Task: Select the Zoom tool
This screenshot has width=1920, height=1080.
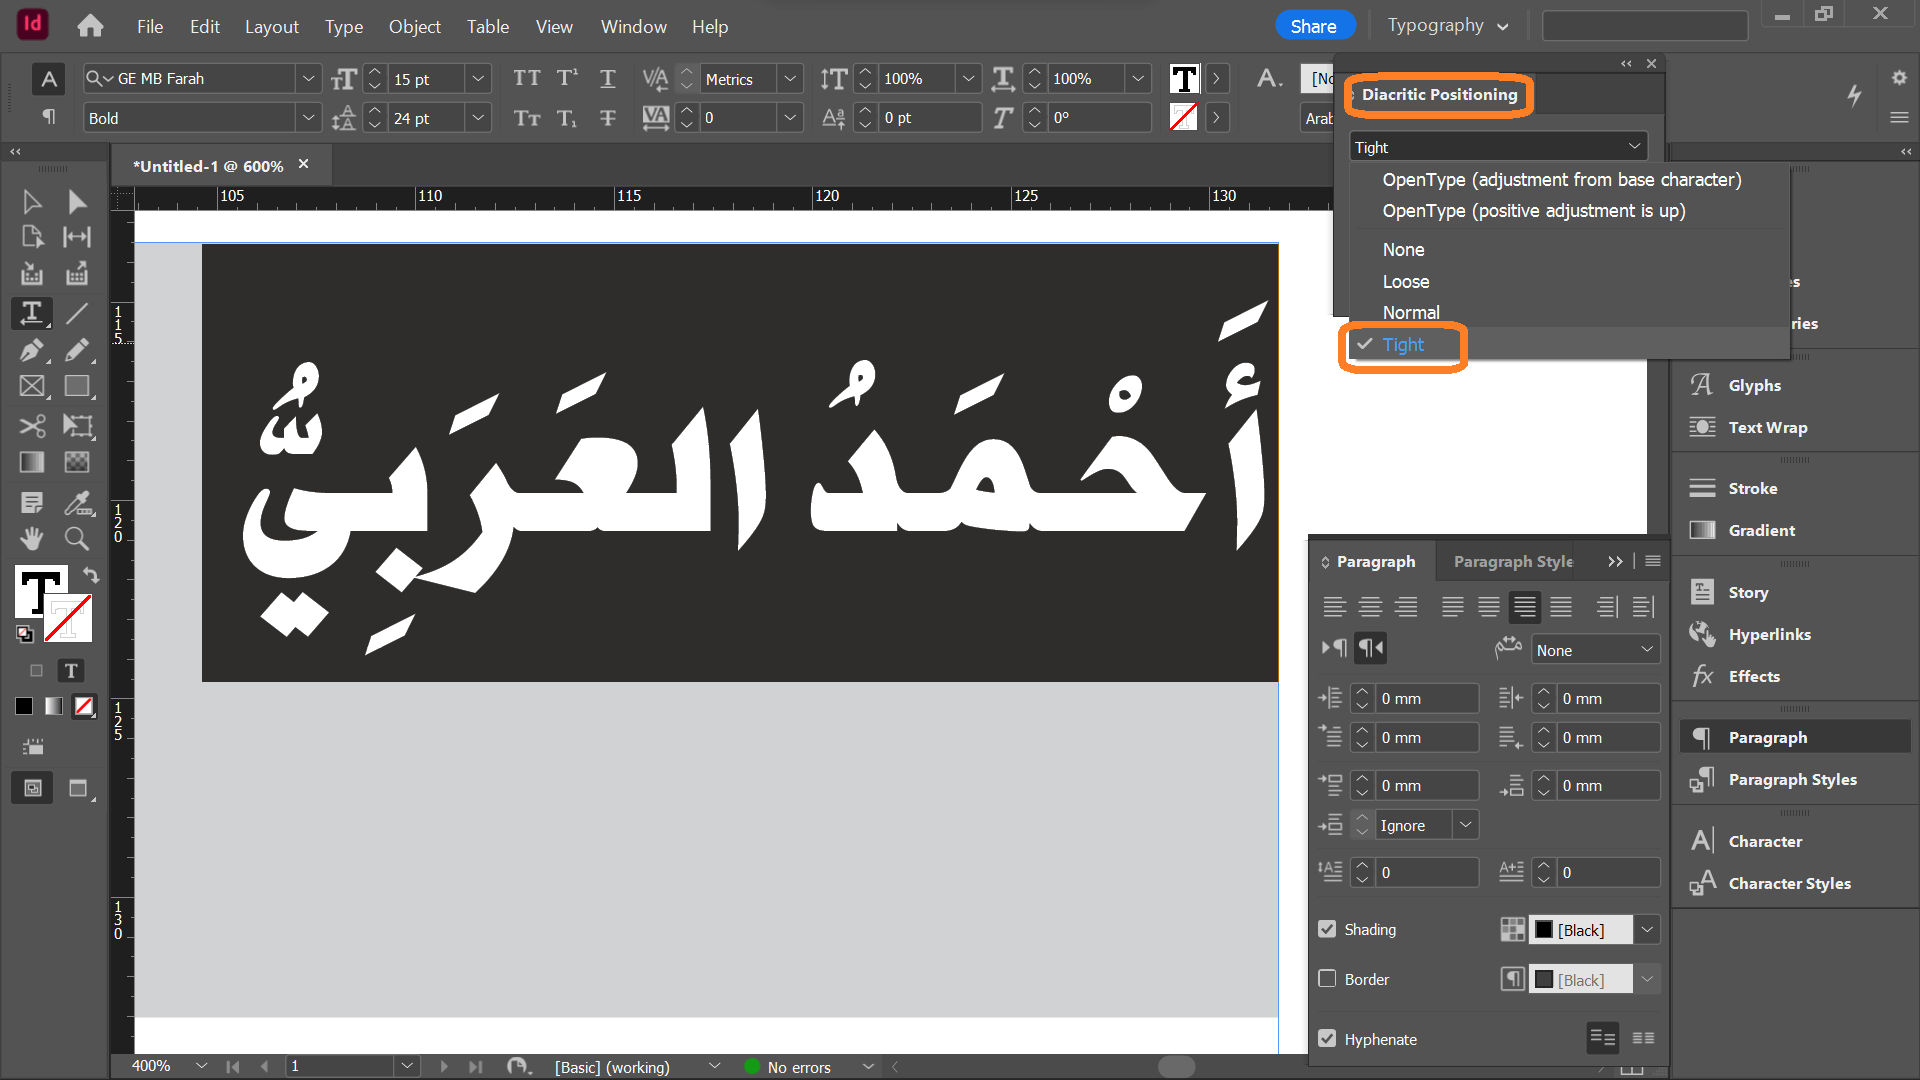Action: pyautogui.click(x=77, y=539)
